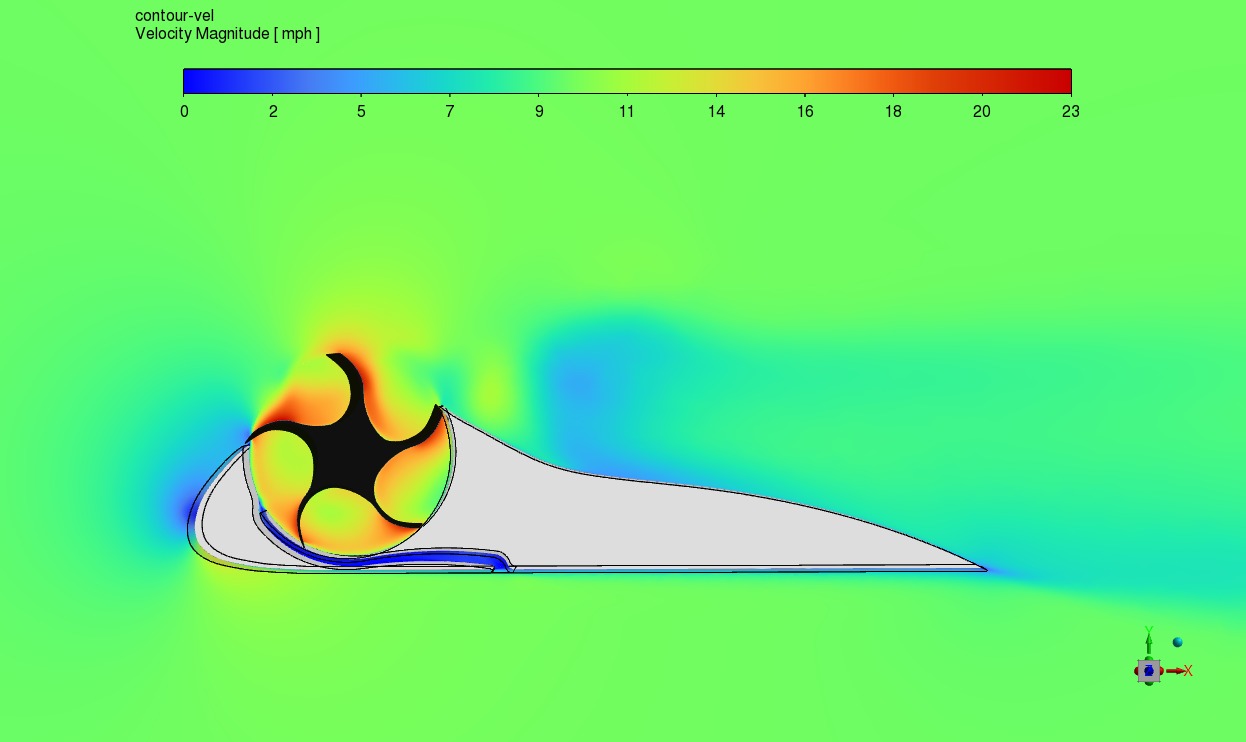
Task: Click the green negative-Y sphere below triad cube
Action: pos(1149,683)
